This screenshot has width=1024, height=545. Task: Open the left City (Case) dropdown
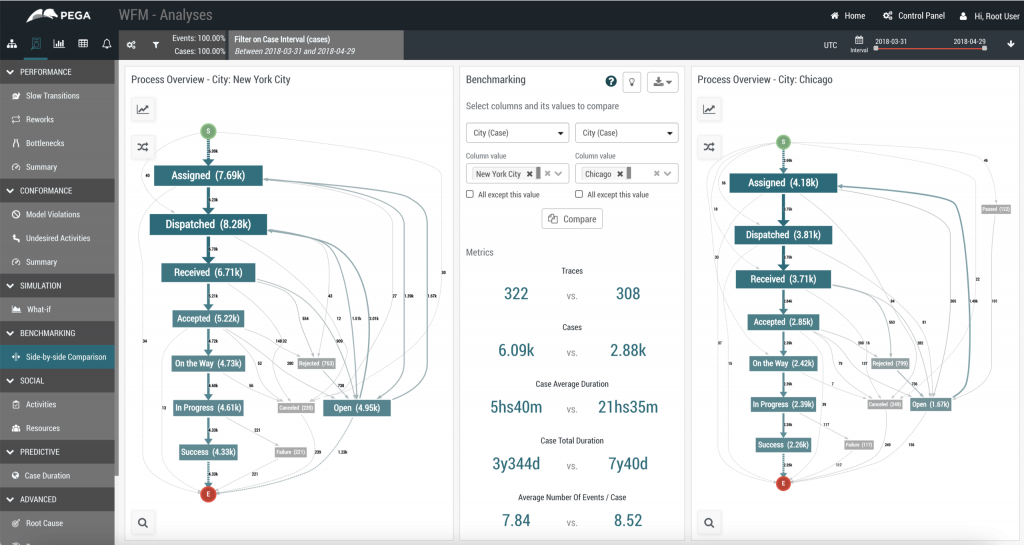tap(517, 132)
